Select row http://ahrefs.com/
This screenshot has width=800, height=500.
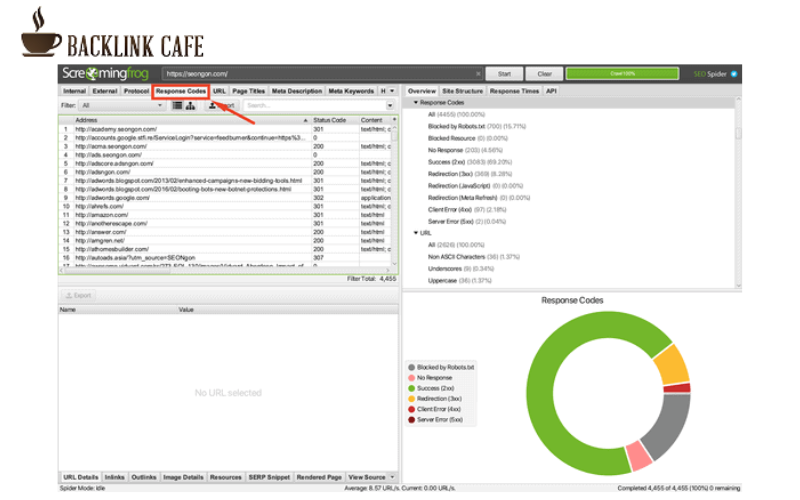tap(224, 207)
